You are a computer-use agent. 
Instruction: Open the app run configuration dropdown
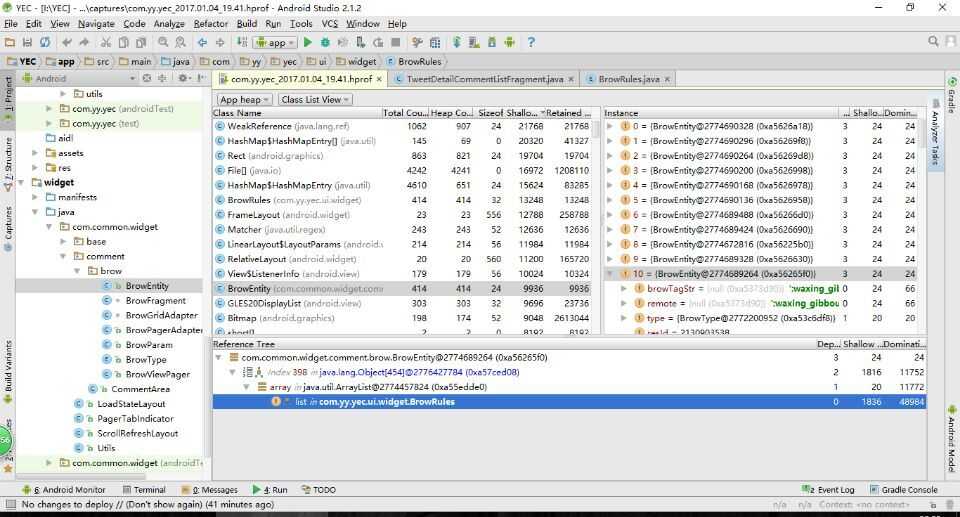click(x=276, y=42)
